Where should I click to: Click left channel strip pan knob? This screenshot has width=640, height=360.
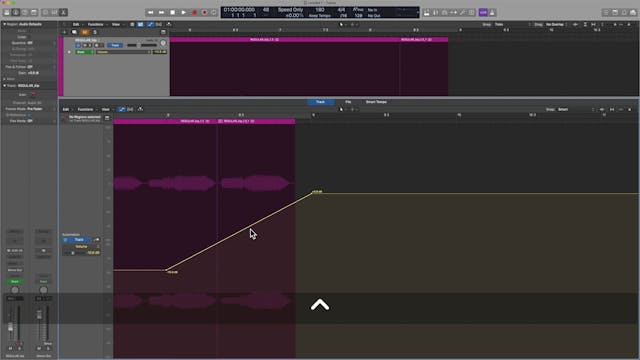point(15,290)
